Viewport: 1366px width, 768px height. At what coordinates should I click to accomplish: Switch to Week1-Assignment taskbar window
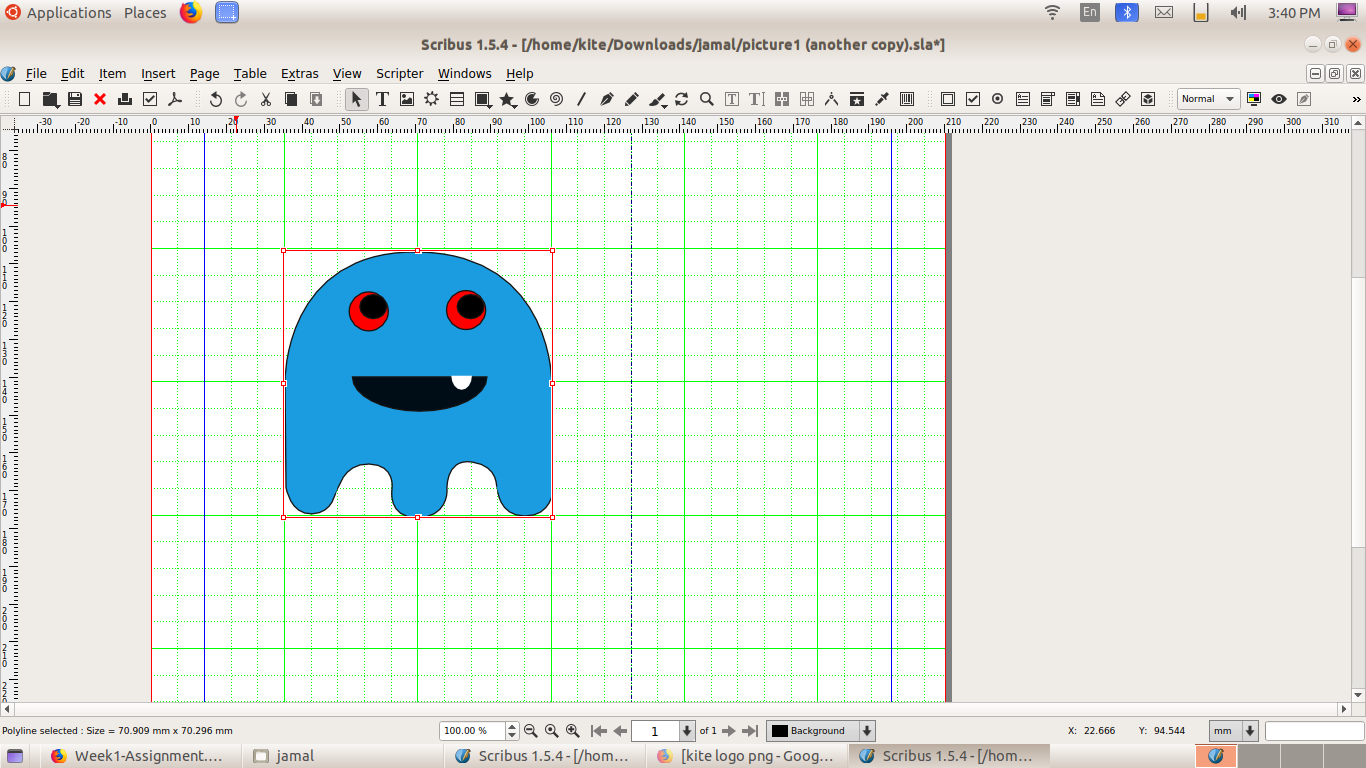click(x=134, y=756)
